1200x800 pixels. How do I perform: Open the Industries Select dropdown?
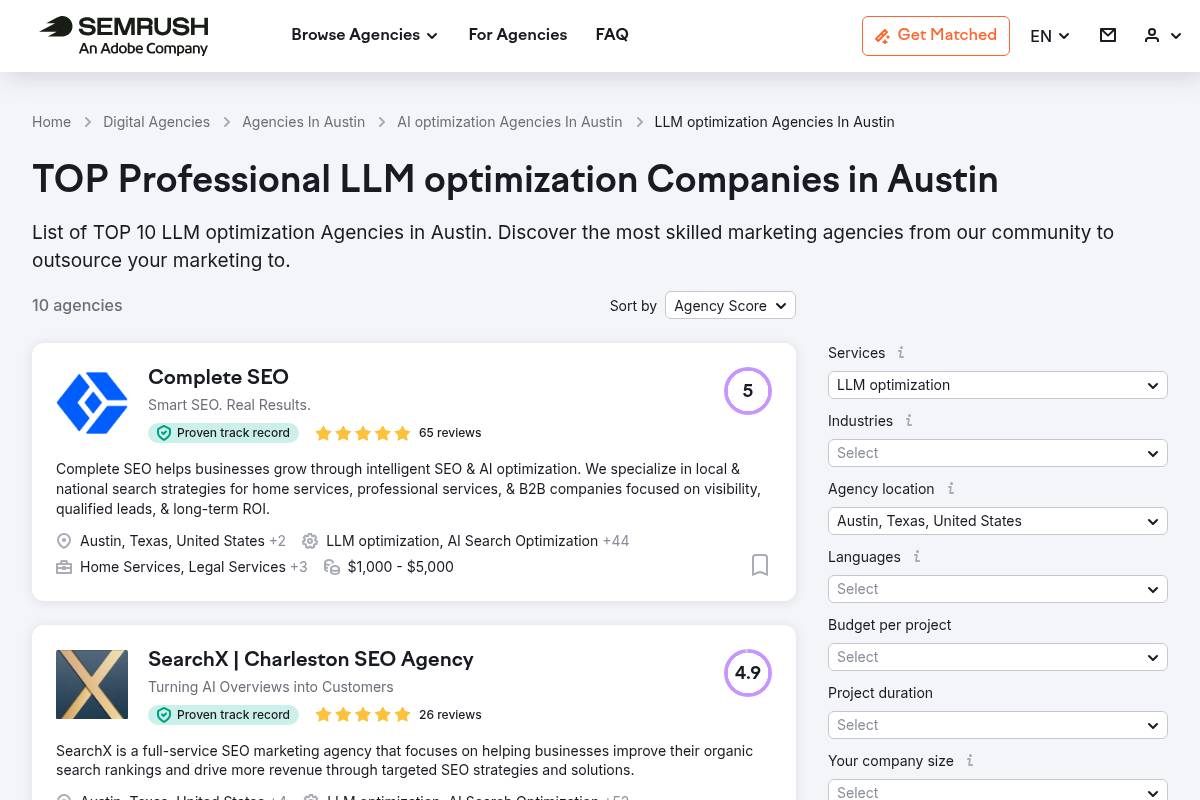(998, 453)
